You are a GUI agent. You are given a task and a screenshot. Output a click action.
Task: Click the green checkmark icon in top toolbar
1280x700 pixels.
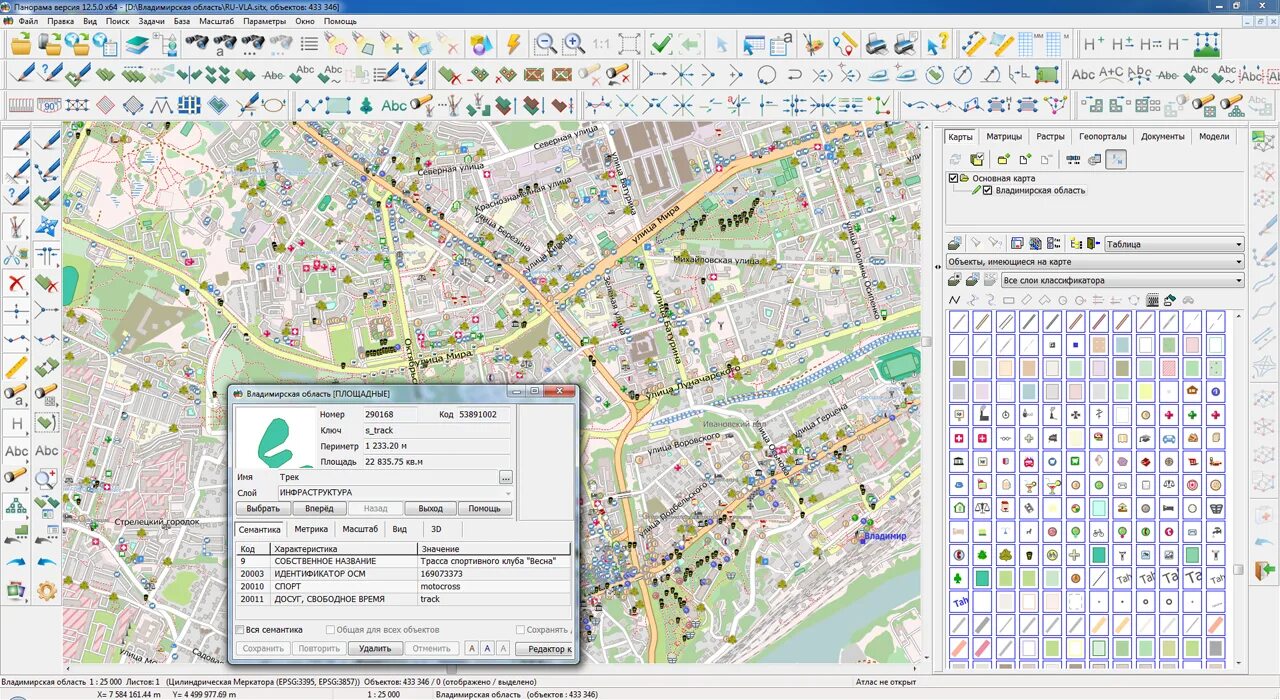click(x=661, y=44)
